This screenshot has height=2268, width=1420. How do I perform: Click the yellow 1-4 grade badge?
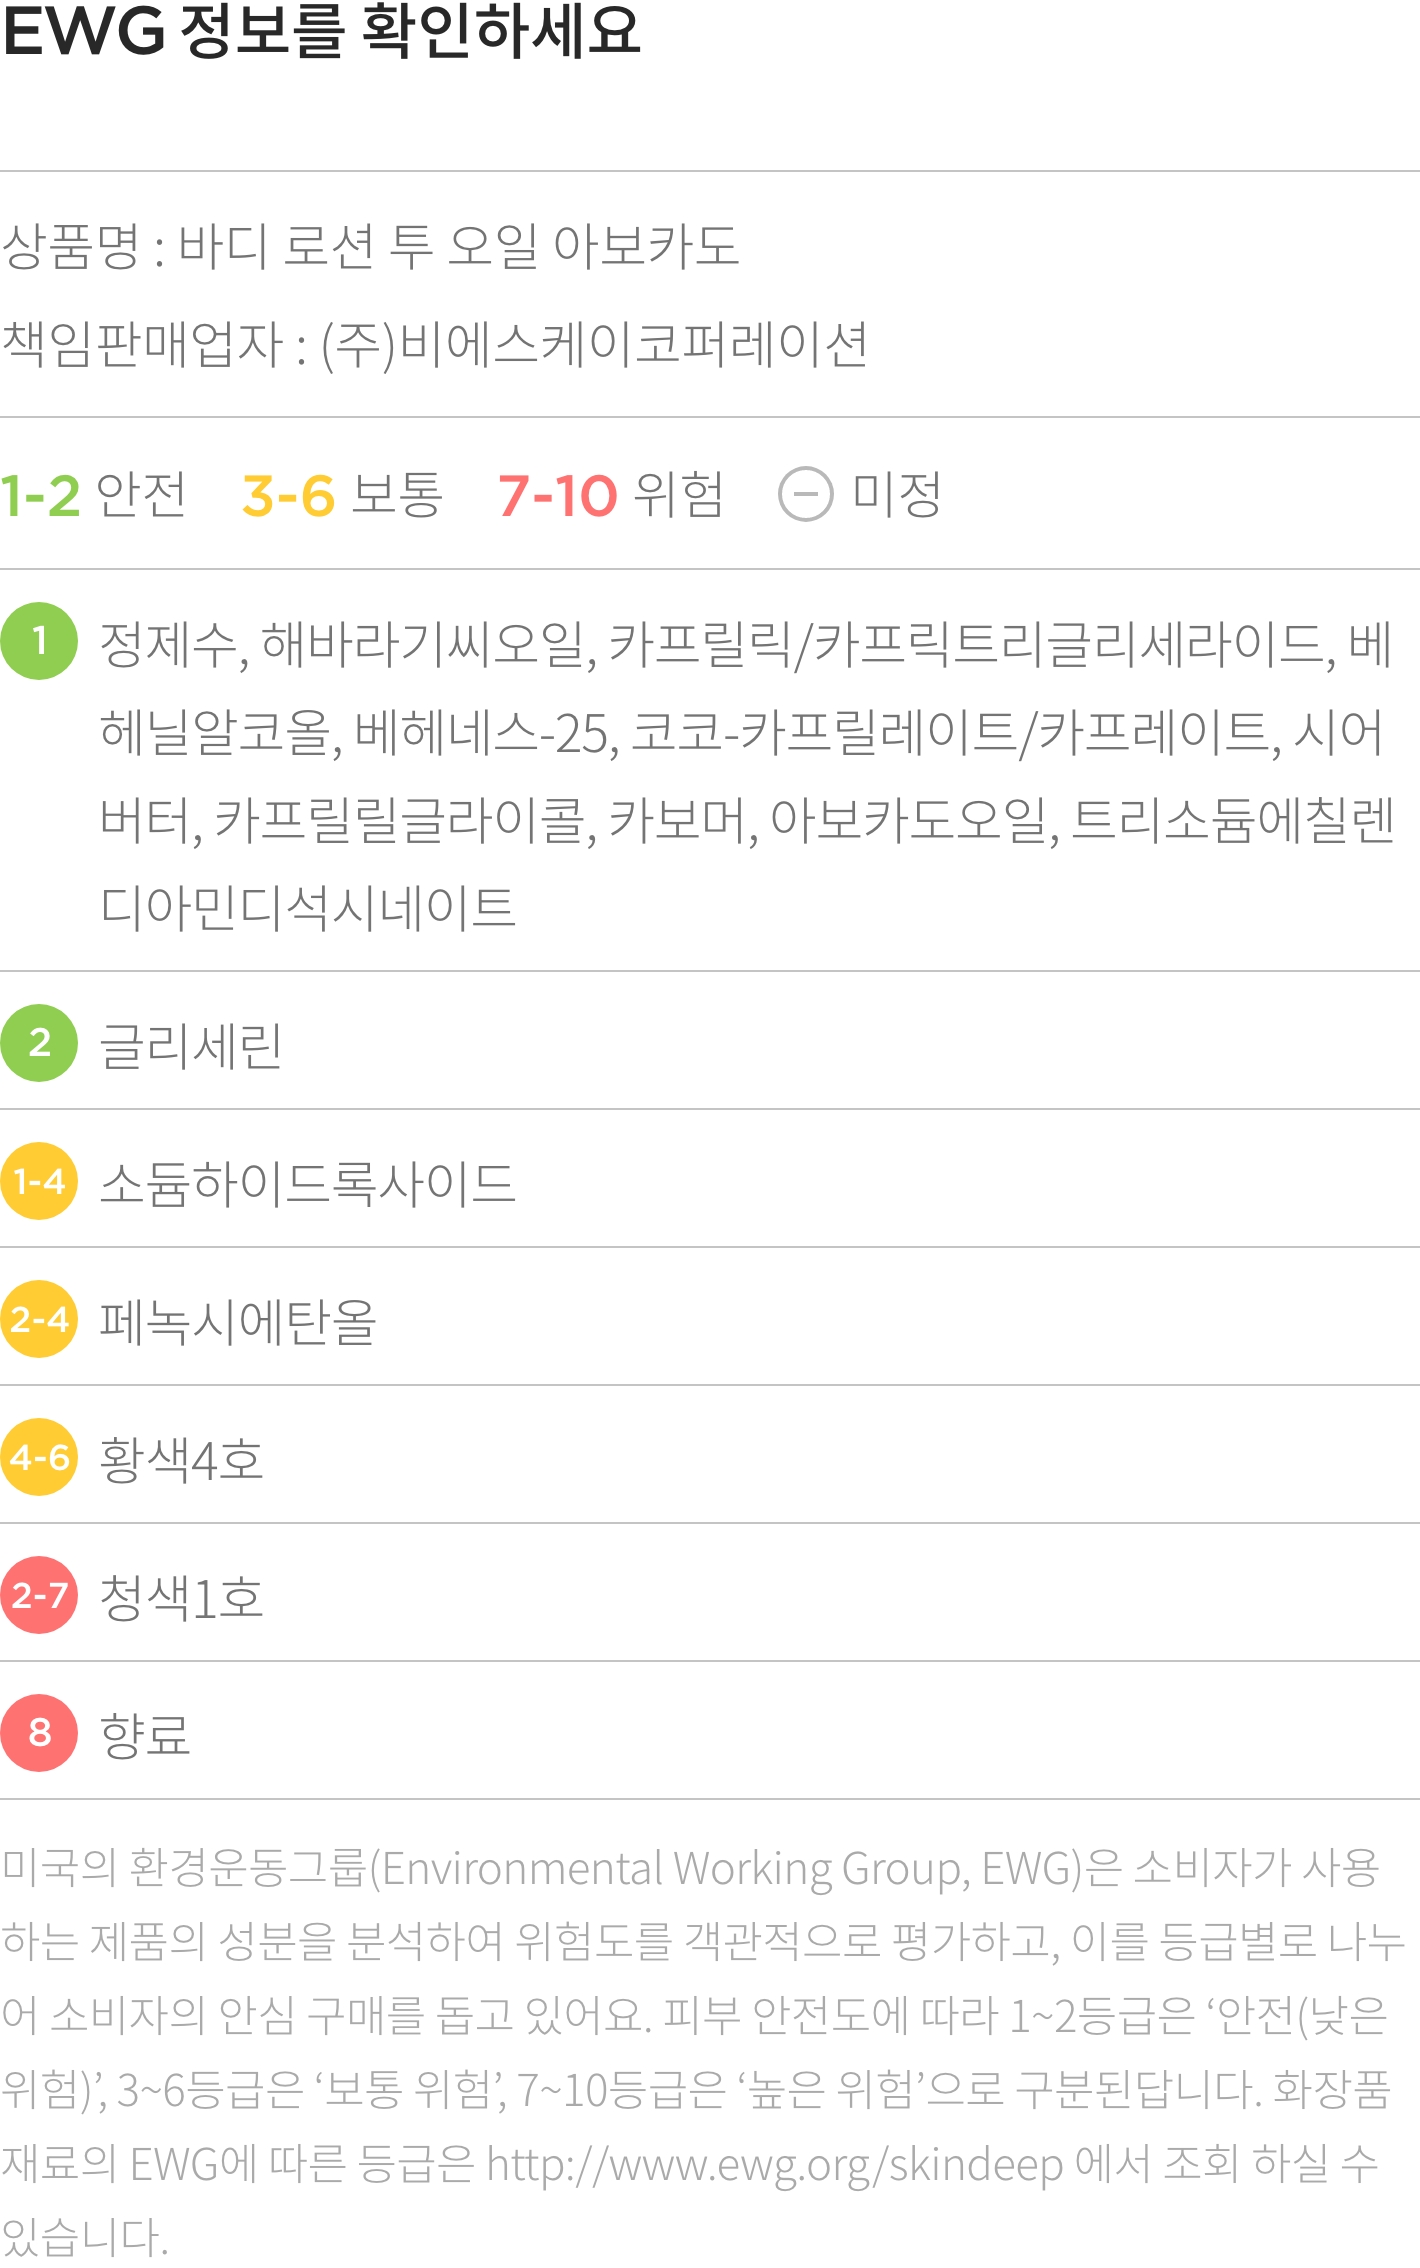tap(39, 1181)
